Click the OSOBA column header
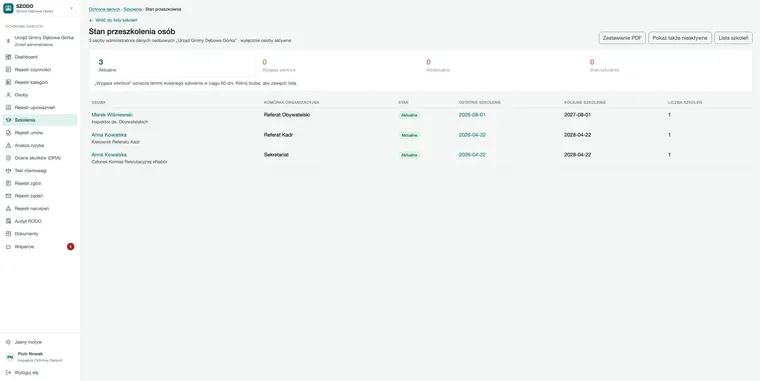 98,102
